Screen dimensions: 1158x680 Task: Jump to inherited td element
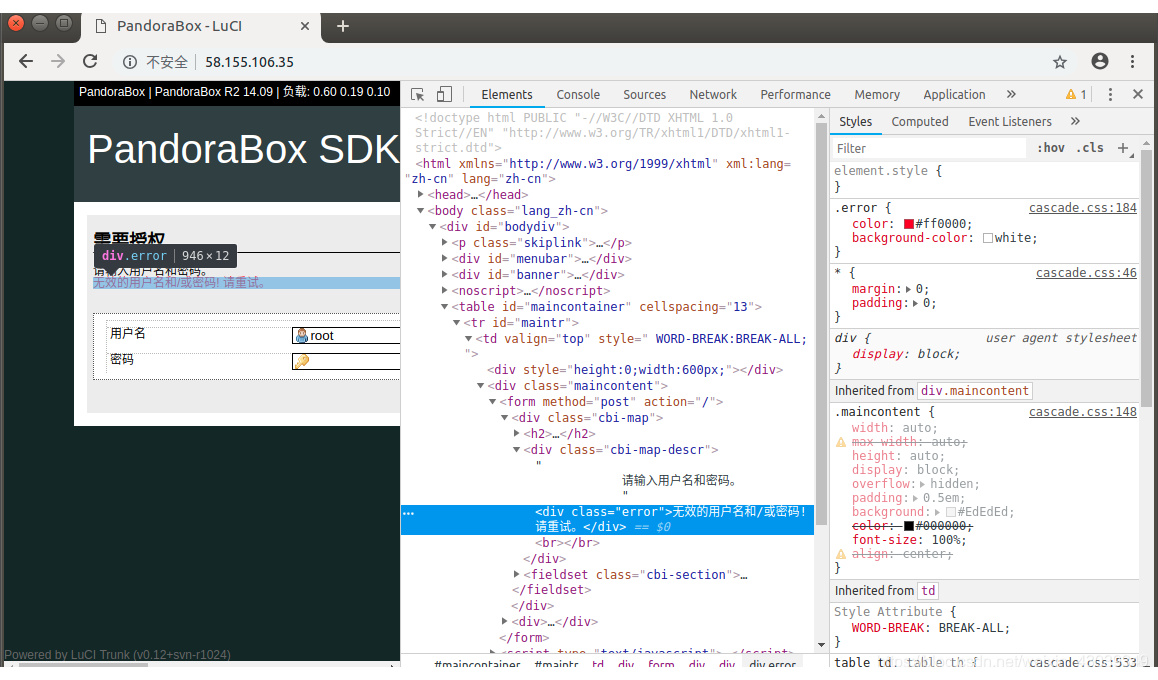click(x=928, y=591)
